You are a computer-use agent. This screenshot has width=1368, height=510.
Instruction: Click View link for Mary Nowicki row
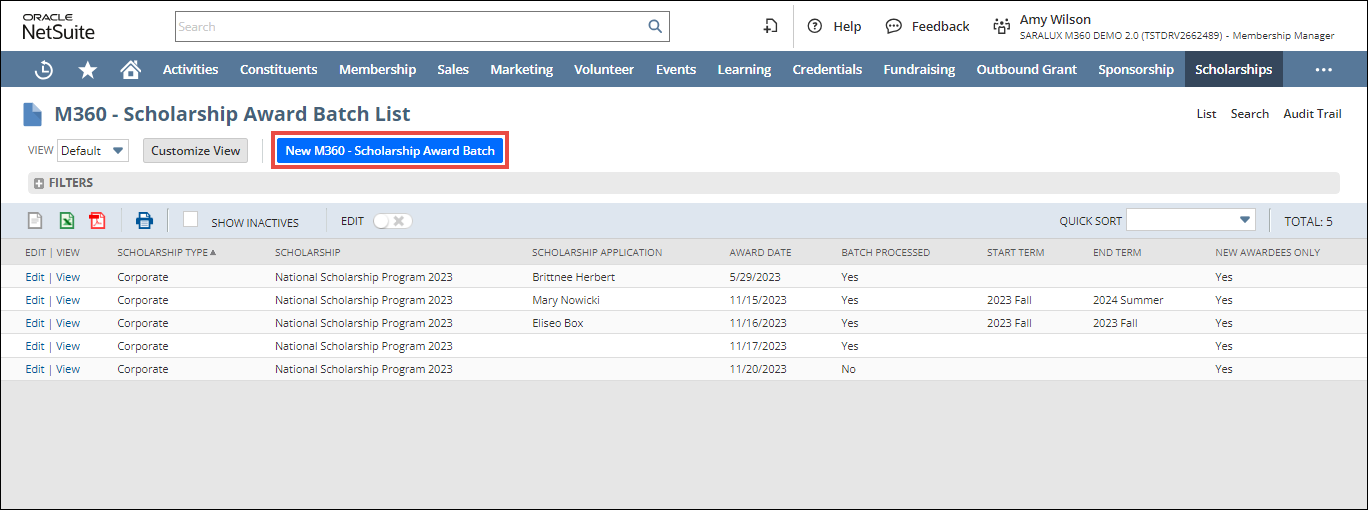tap(68, 300)
